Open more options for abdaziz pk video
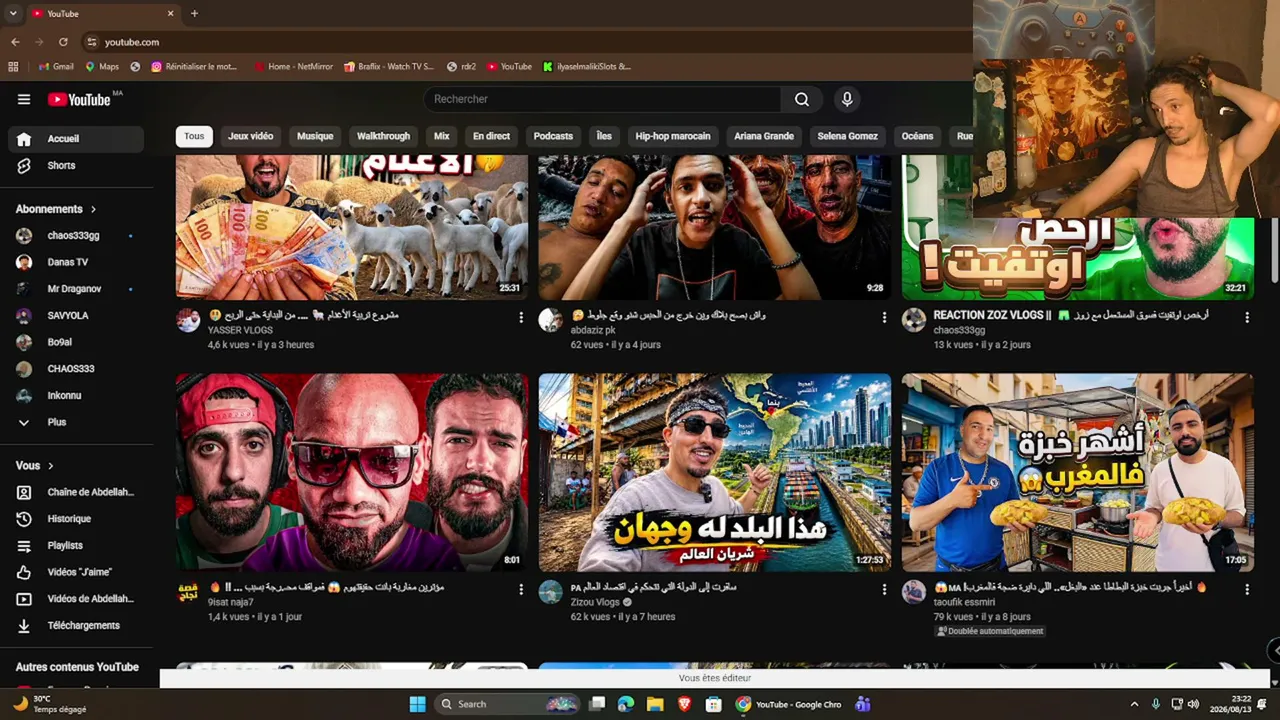The width and height of the screenshot is (1280, 720). 884,317
